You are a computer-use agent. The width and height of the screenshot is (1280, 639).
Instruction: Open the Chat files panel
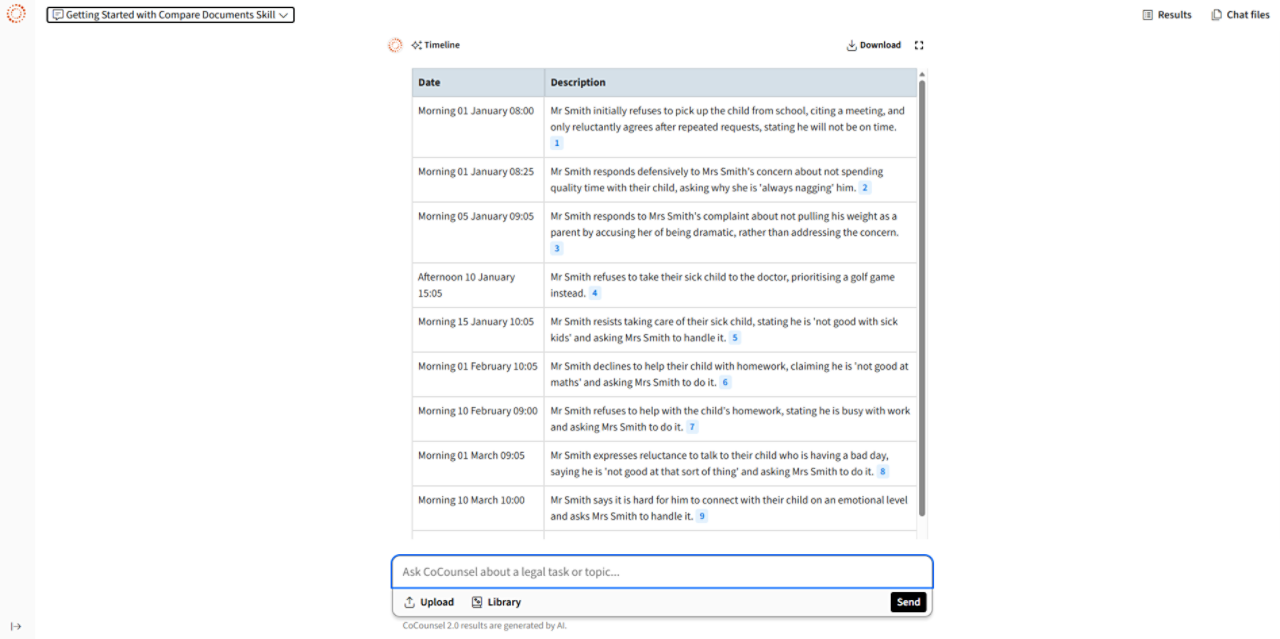(x=1240, y=15)
